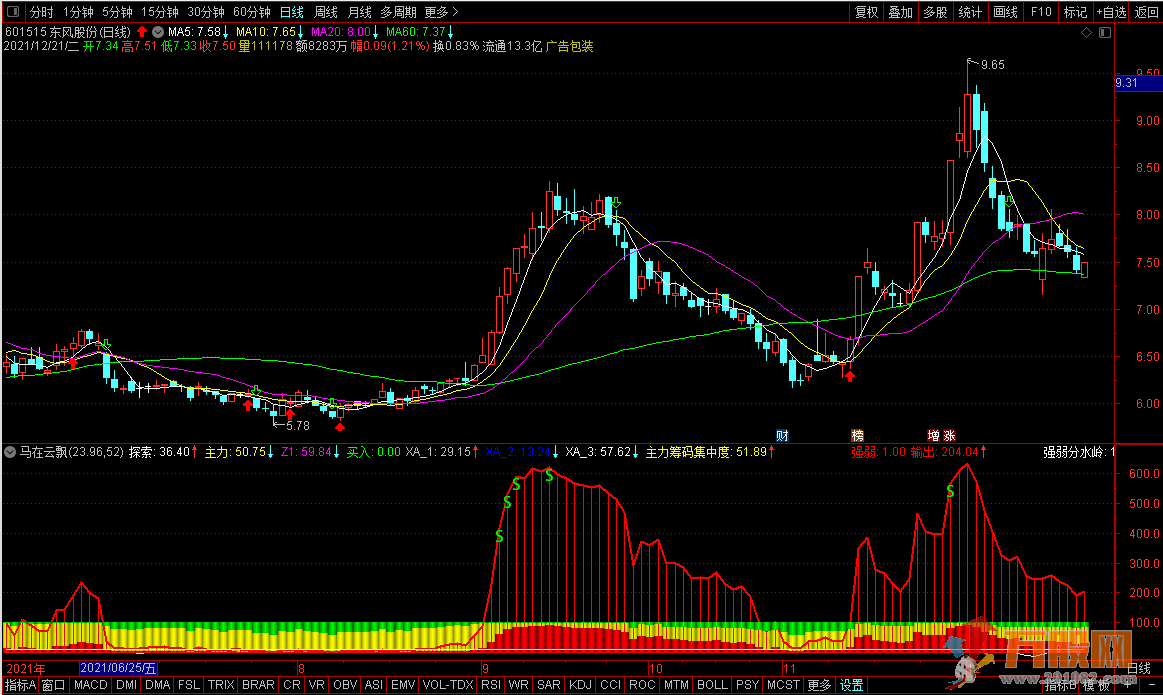The image size is (1163, 695).
Task: Click the 榜 event marker
Action: point(857,435)
